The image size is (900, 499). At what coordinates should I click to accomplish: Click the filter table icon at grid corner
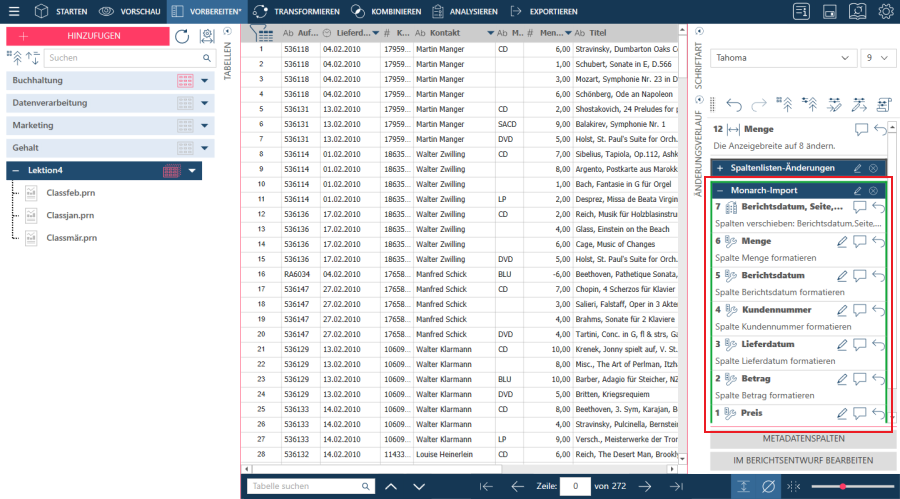262,33
